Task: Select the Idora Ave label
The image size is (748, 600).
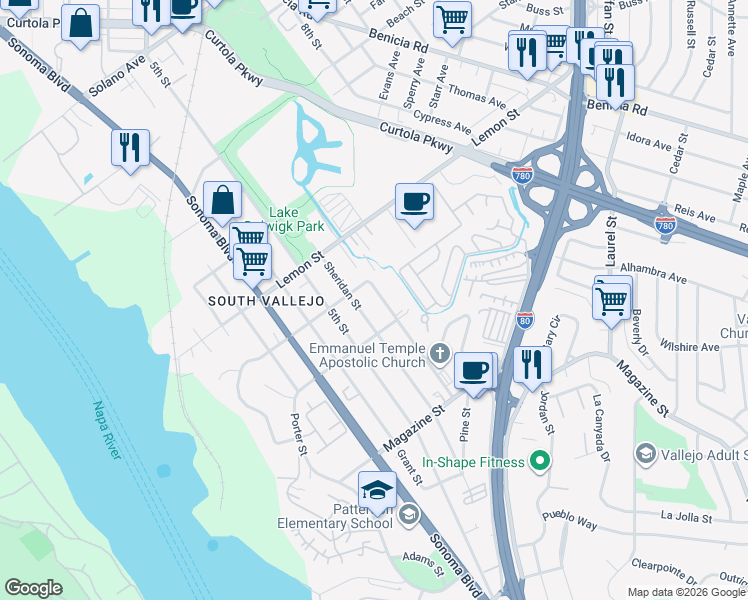Action: (x=649, y=141)
